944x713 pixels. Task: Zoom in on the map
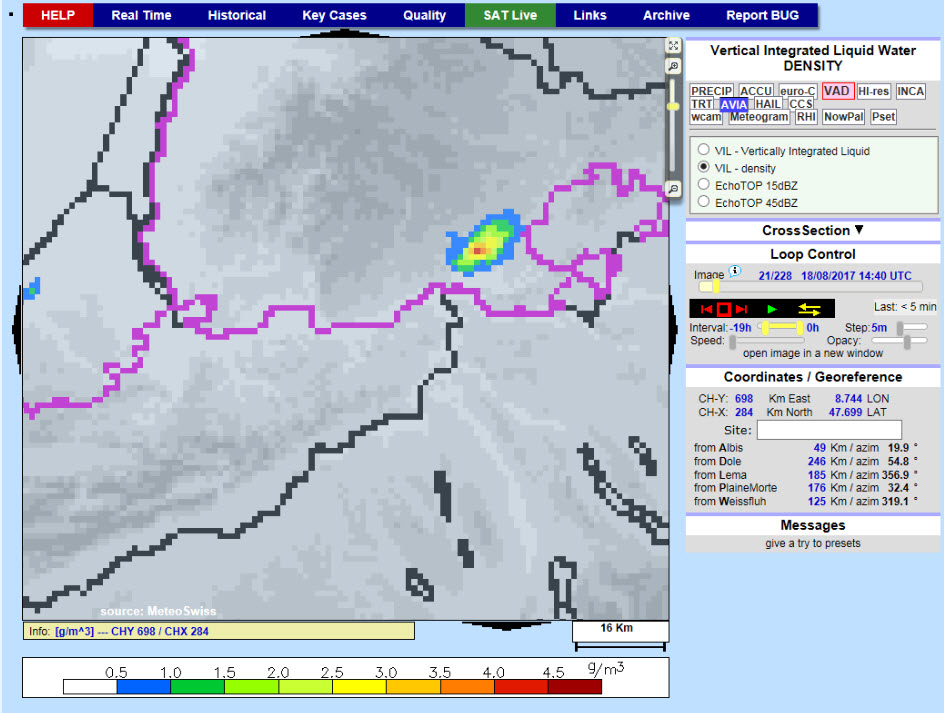[x=674, y=66]
